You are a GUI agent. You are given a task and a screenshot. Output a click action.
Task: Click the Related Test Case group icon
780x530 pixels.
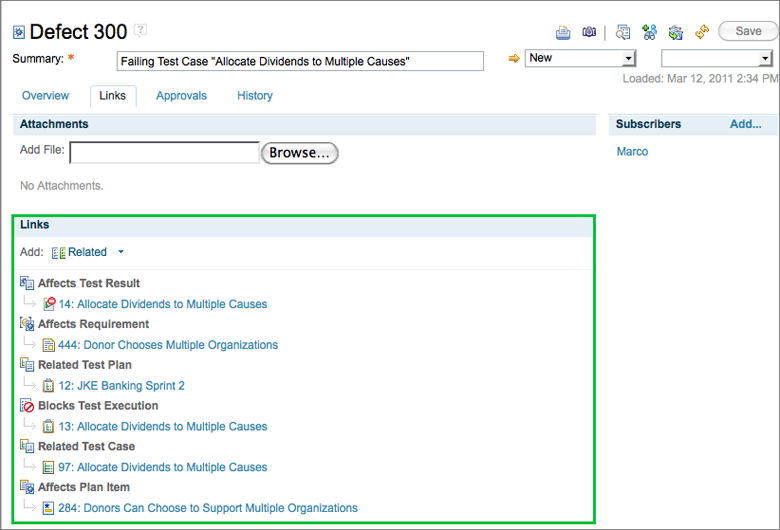click(27, 446)
